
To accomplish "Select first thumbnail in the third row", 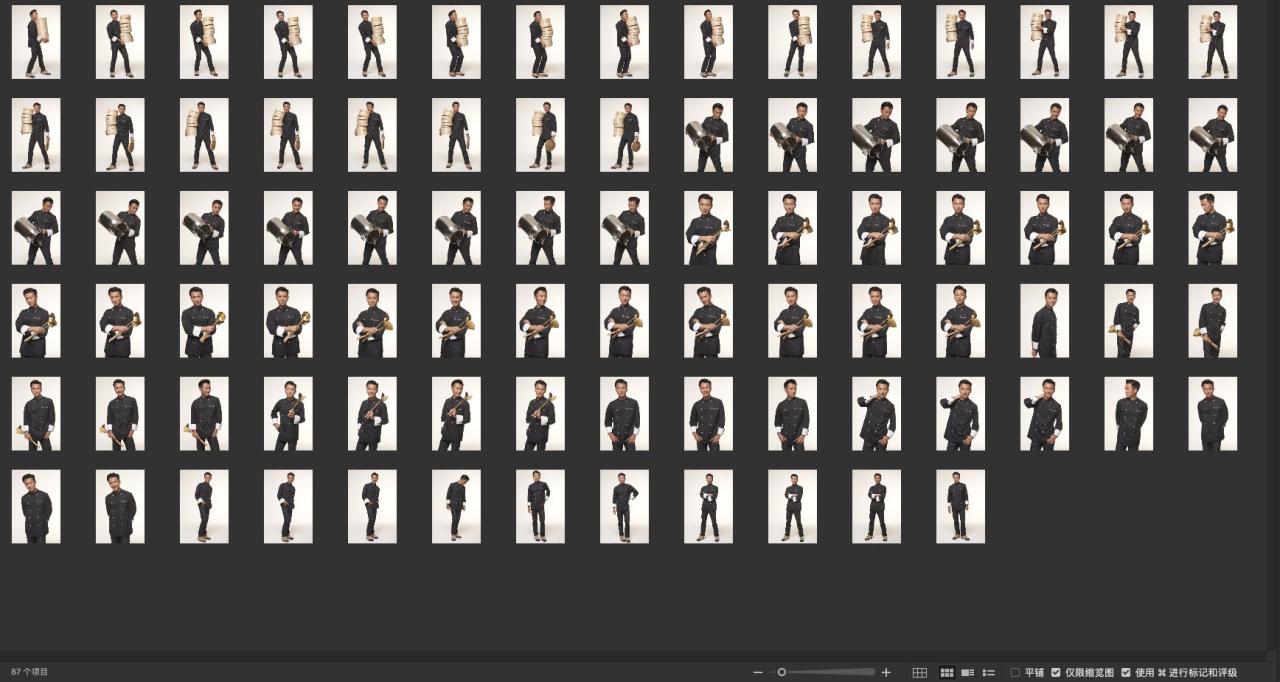I will click(x=36, y=228).
